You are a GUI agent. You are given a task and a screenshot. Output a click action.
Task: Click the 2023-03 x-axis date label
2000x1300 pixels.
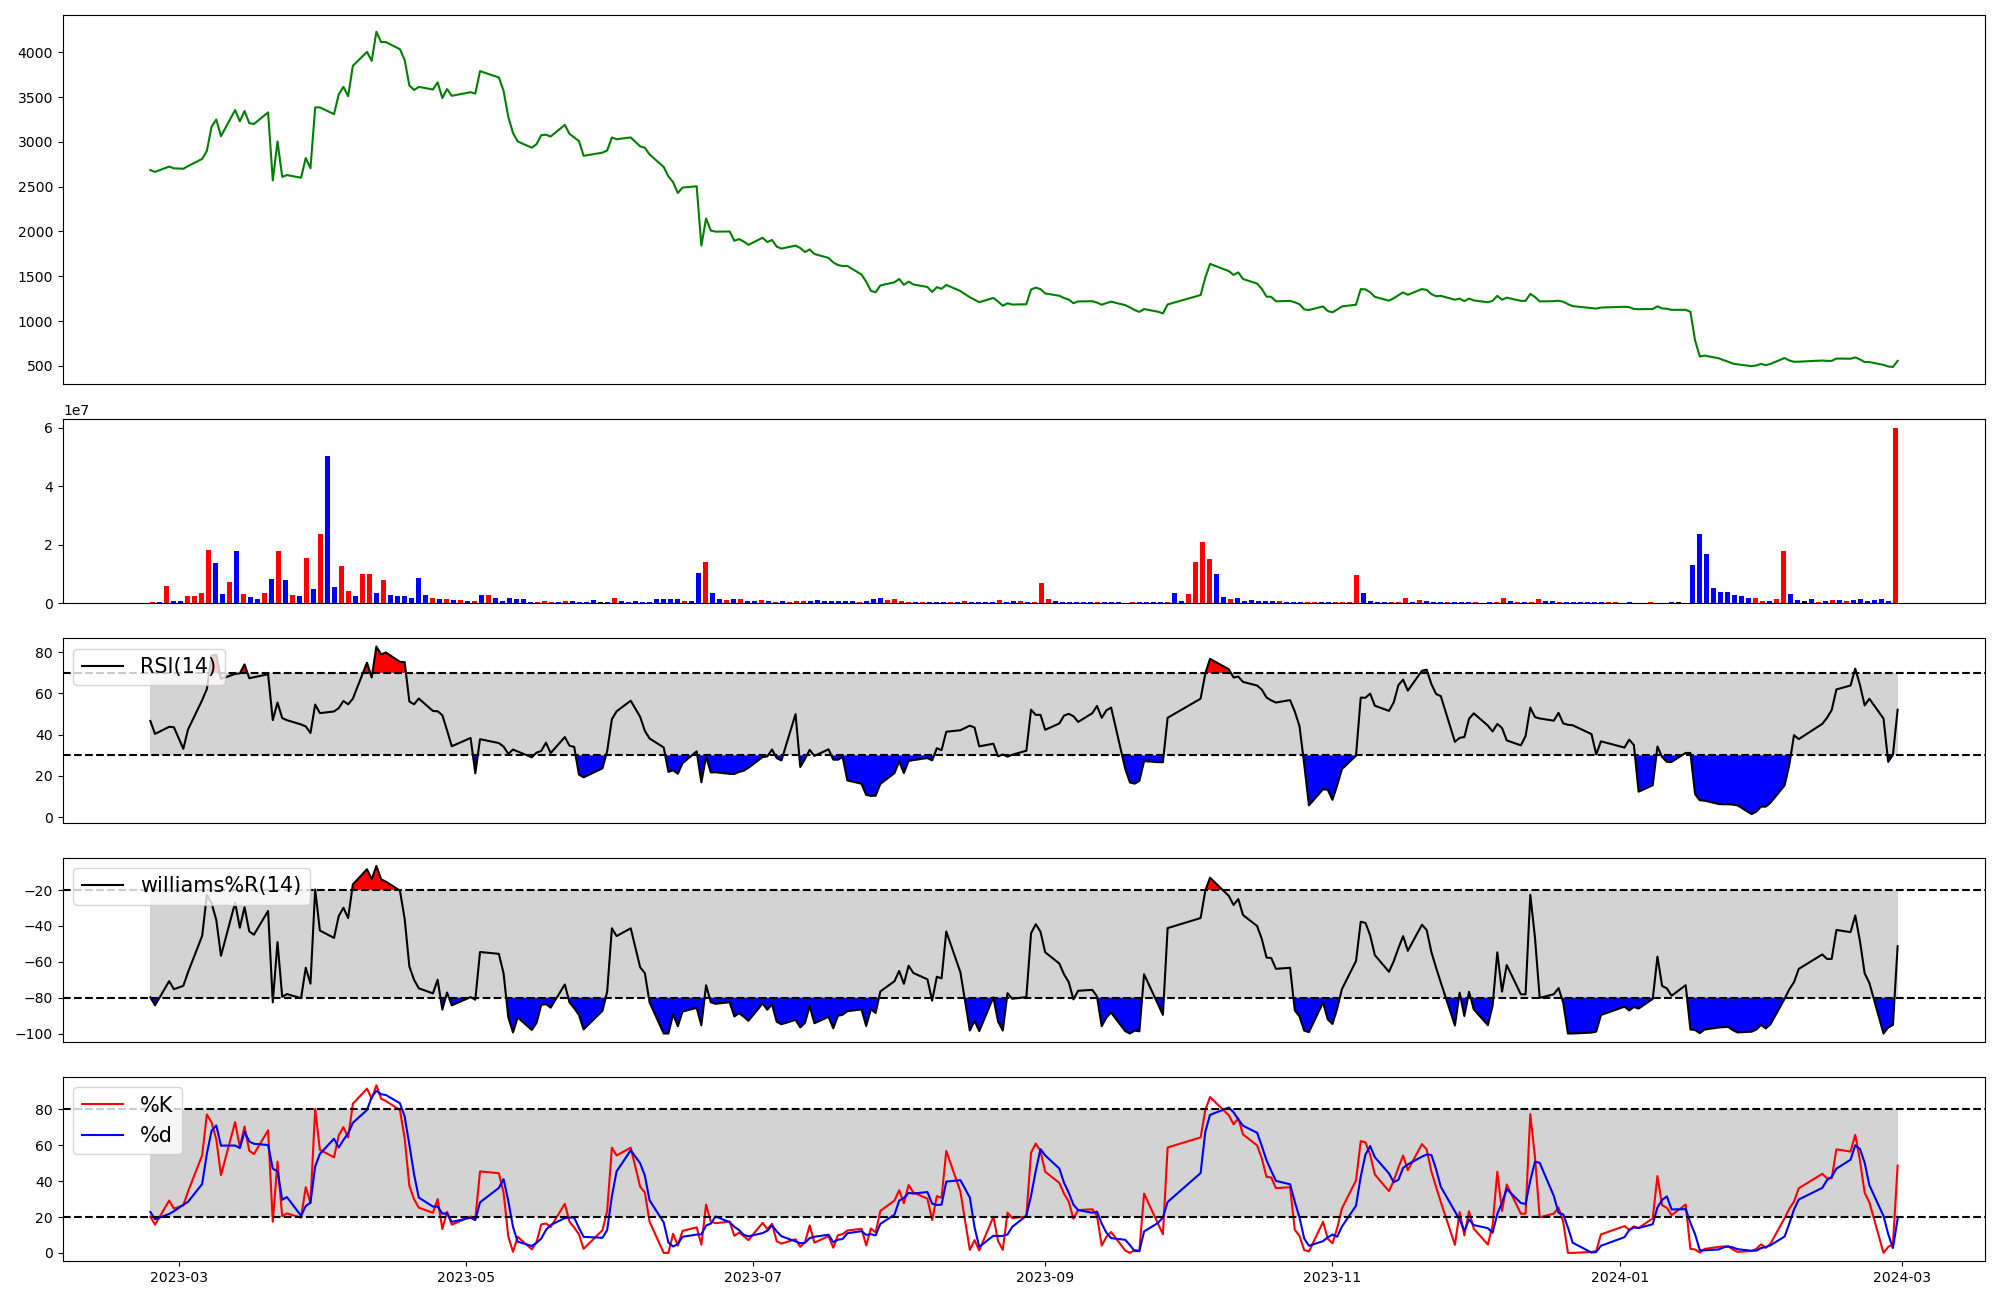pyautogui.click(x=180, y=1277)
